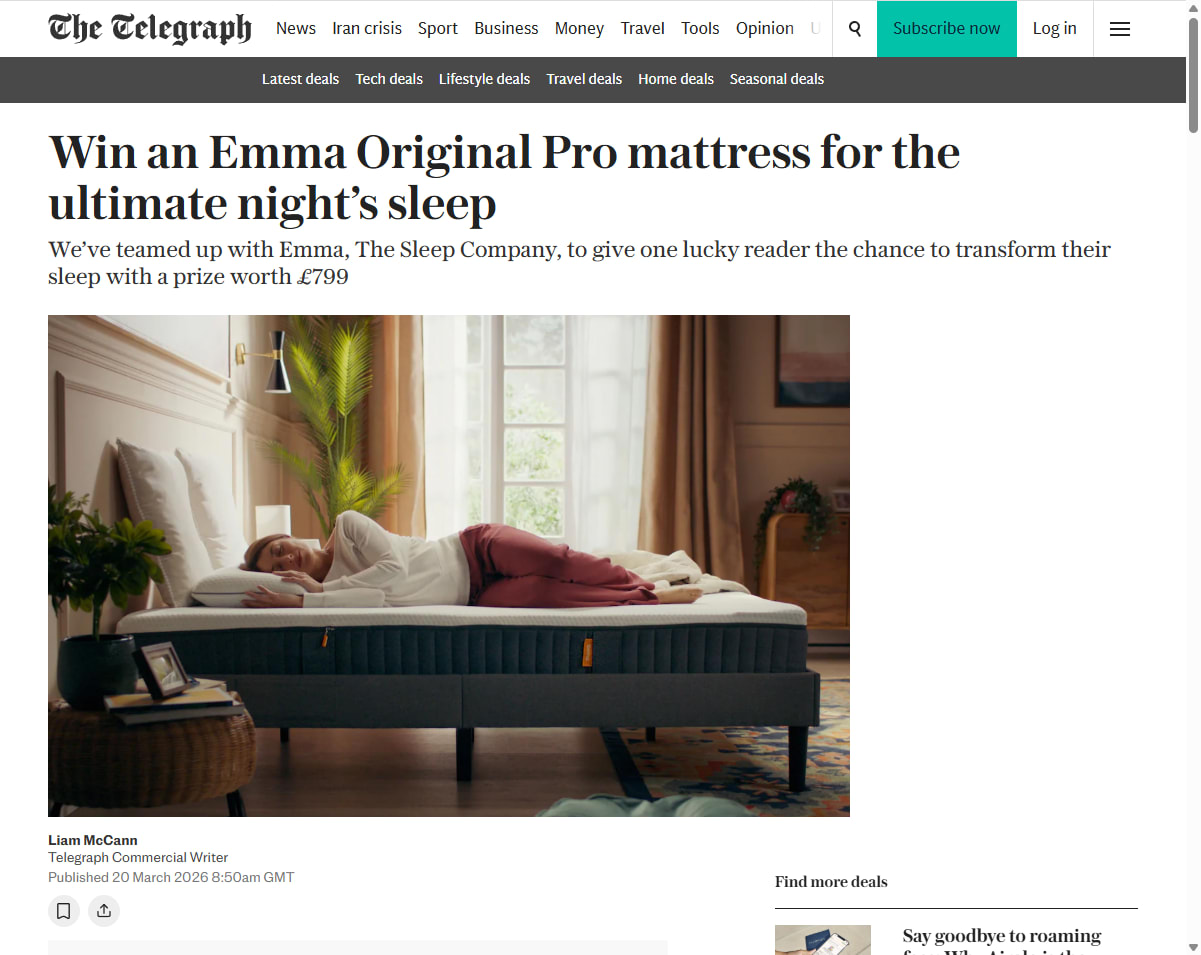Select Sport in navigation
This screenshot has width=1201, height=955.
tap(438, 28)
